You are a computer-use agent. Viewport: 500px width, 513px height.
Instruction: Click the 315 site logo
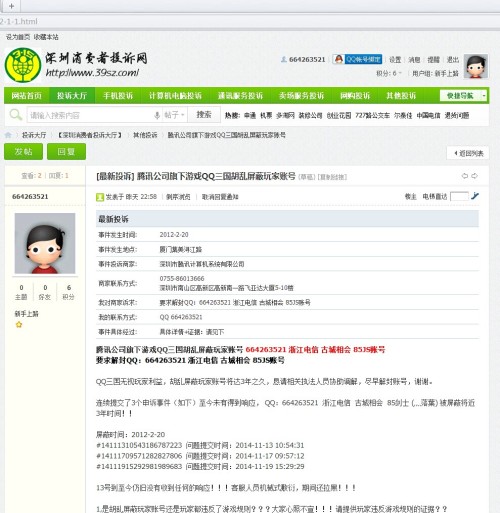tap(23, 65)
